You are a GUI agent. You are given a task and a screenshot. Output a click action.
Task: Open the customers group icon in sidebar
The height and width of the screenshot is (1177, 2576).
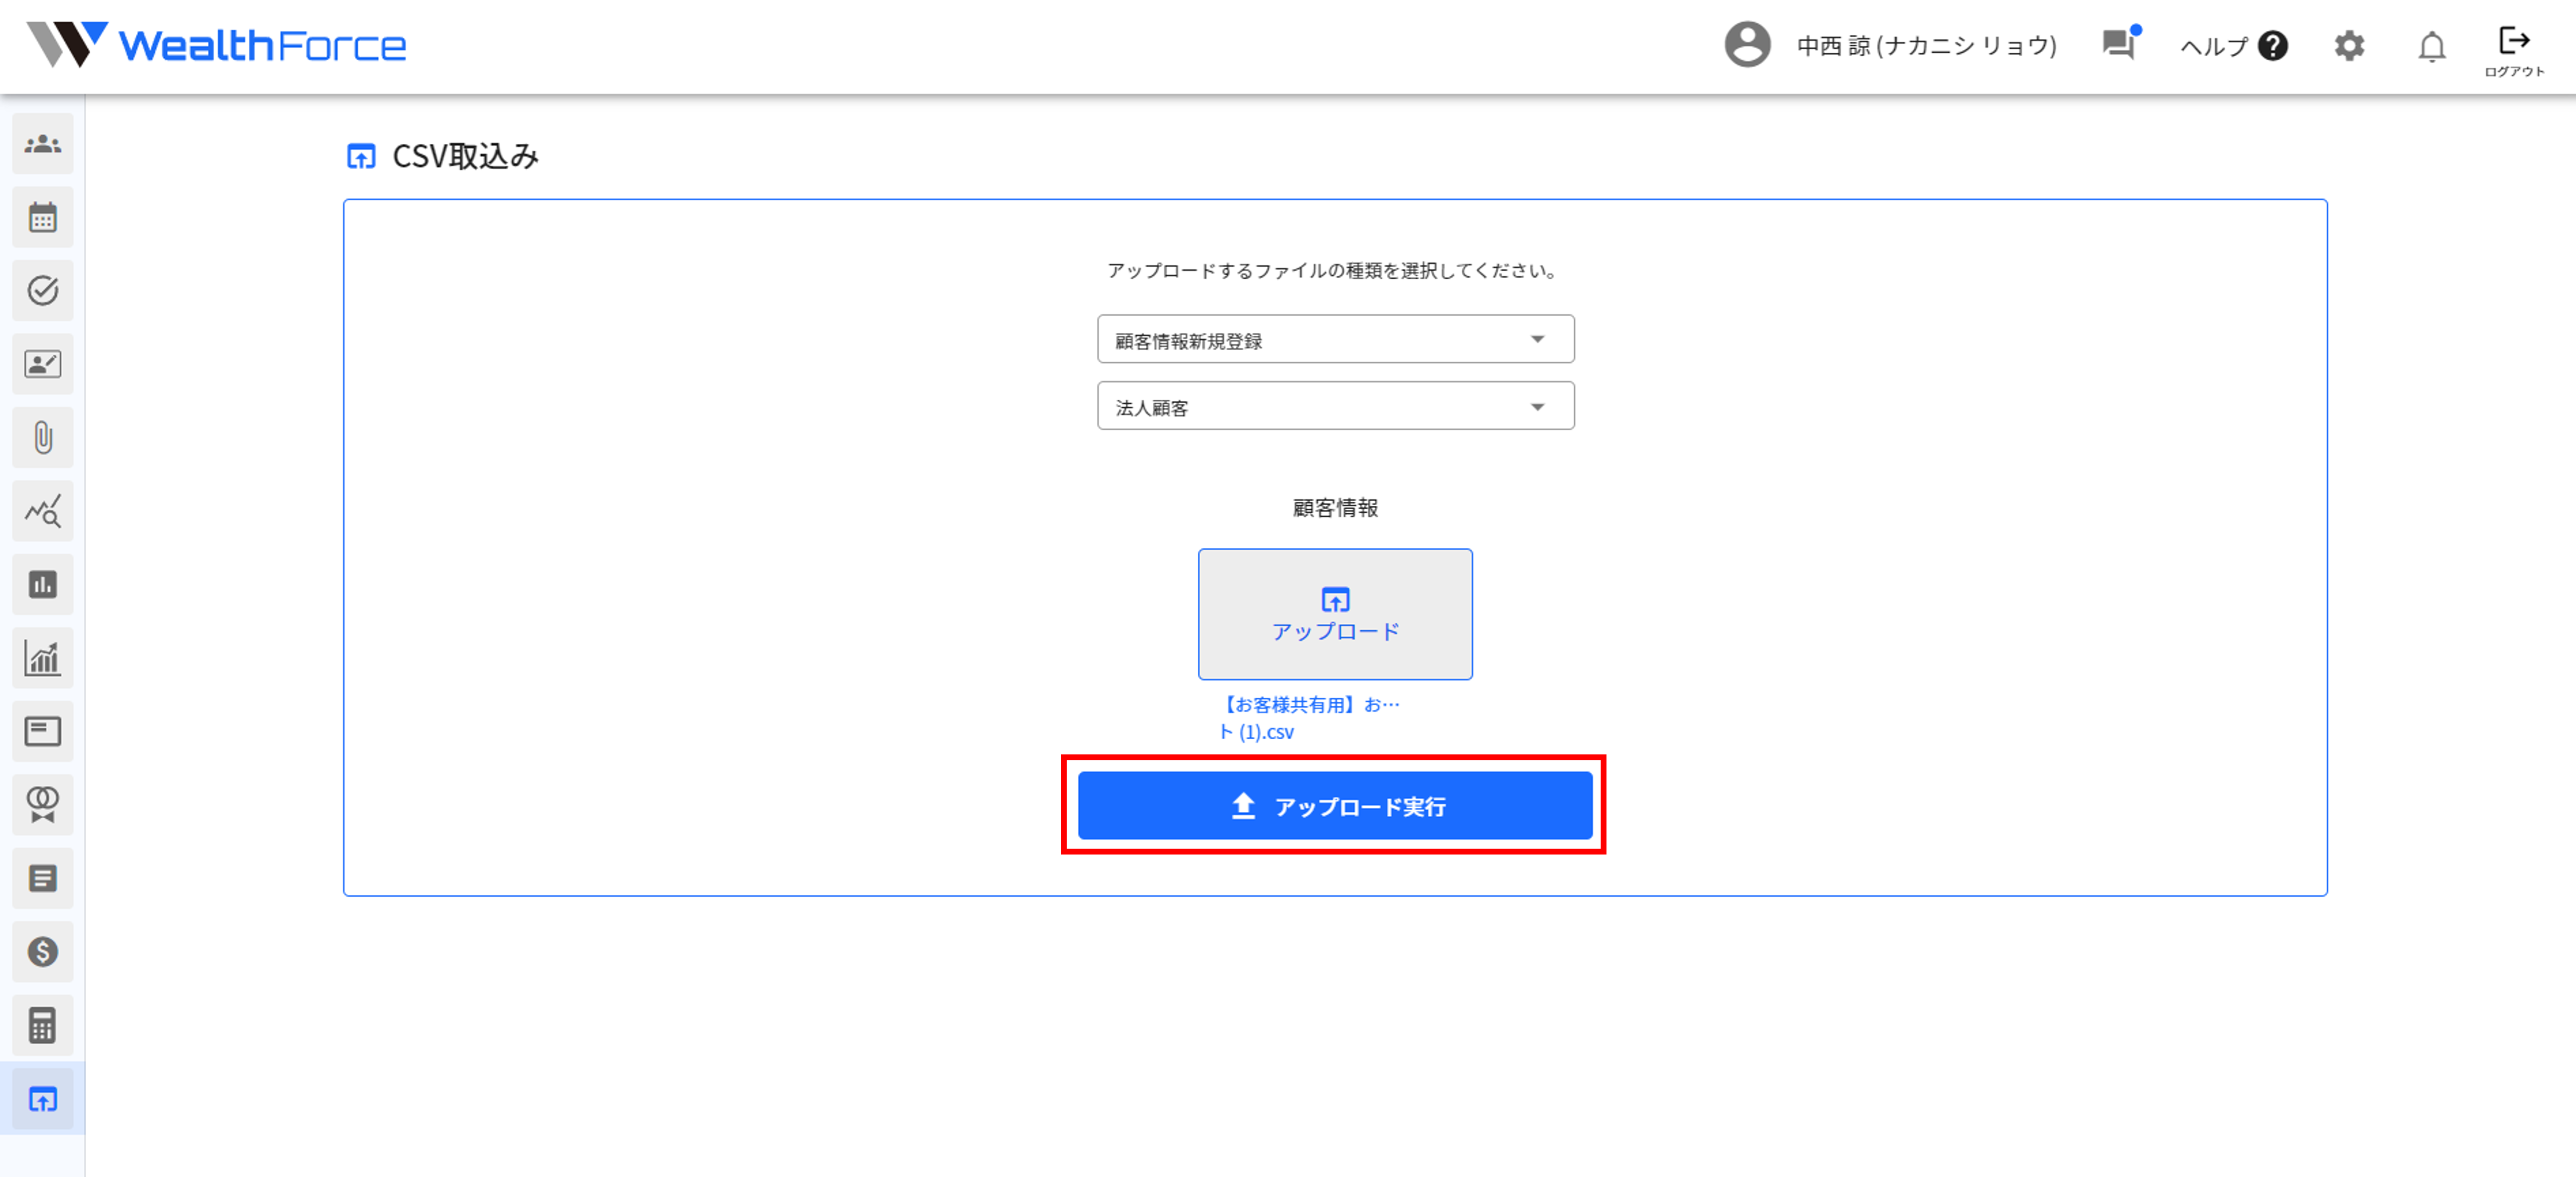42,145
